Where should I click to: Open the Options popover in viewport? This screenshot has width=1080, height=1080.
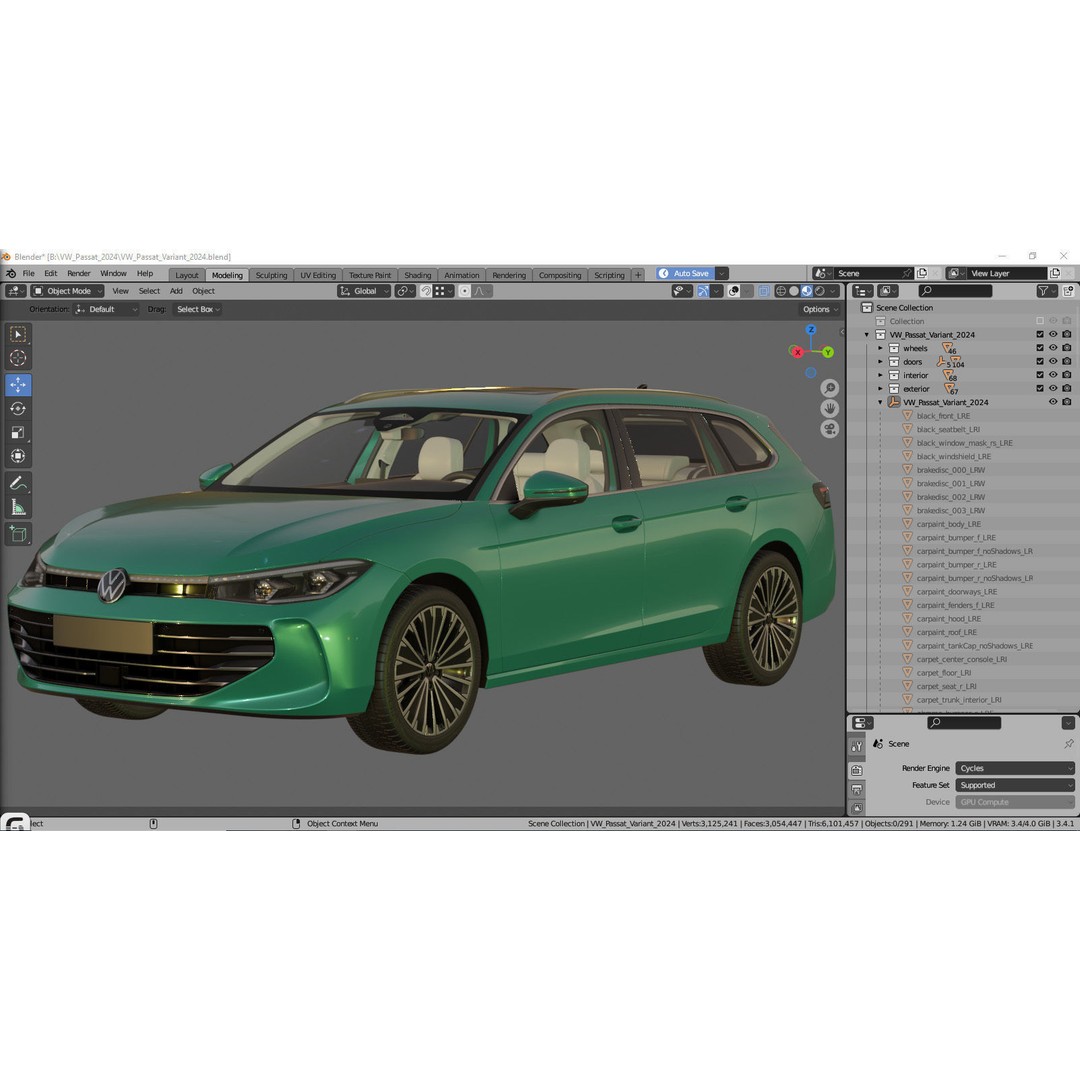click(x=820, y=309)
